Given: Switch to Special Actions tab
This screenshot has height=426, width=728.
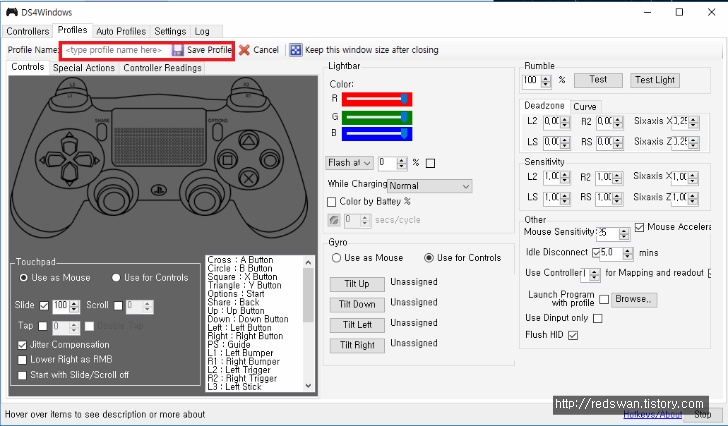Looking at the screenshot, I should point(84,68).
